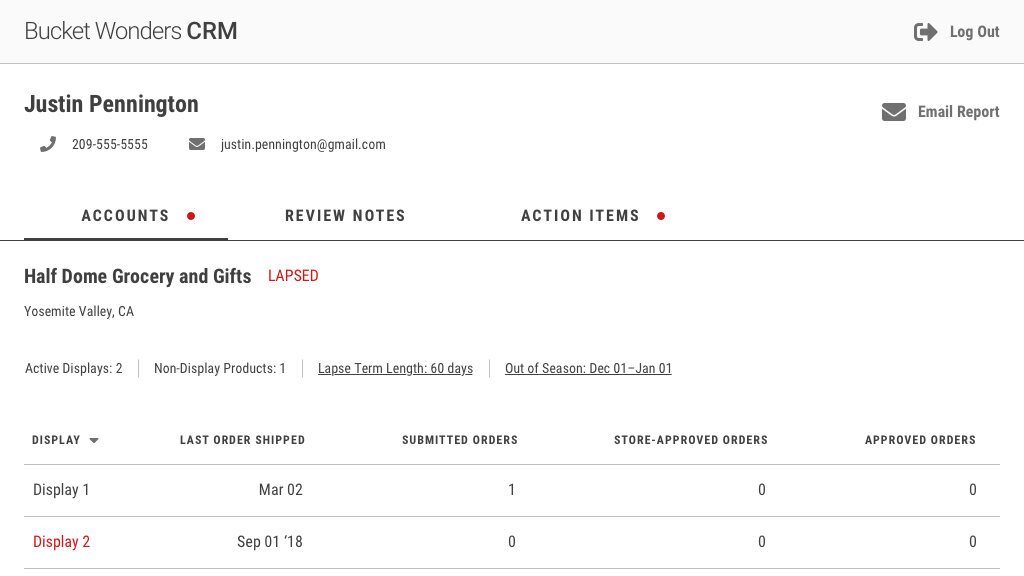The height and width of the screenshot is (576, 1024).
Task: Click the Email Report label
Action: click(958, 112)
